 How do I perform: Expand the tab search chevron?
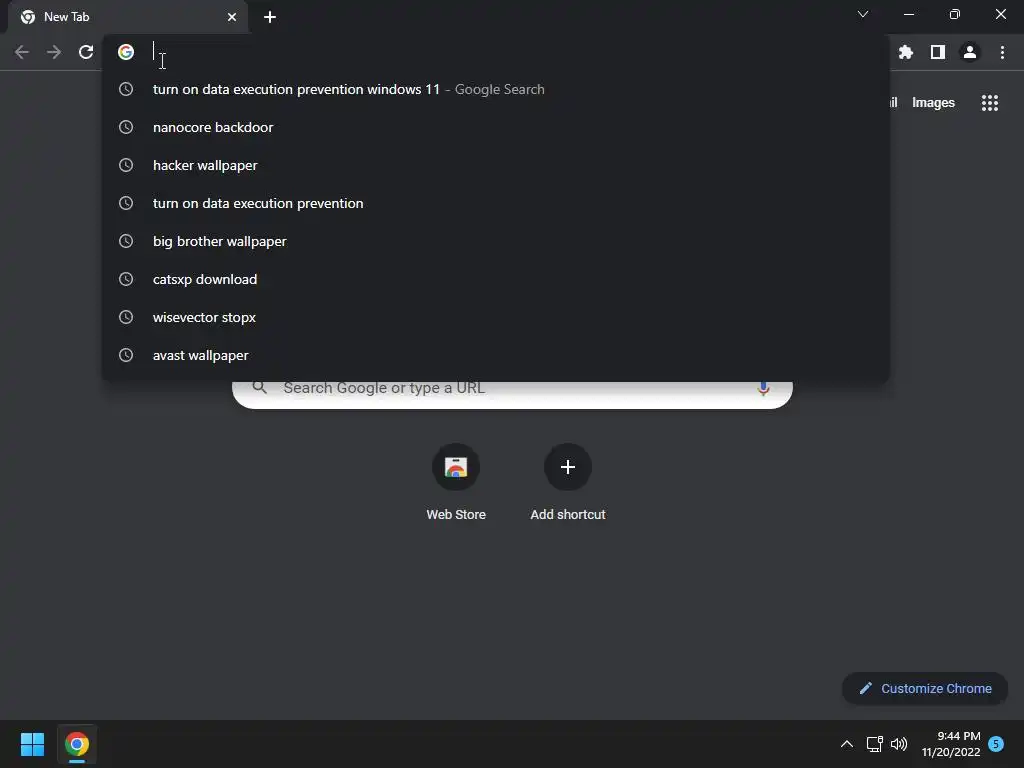863,14
